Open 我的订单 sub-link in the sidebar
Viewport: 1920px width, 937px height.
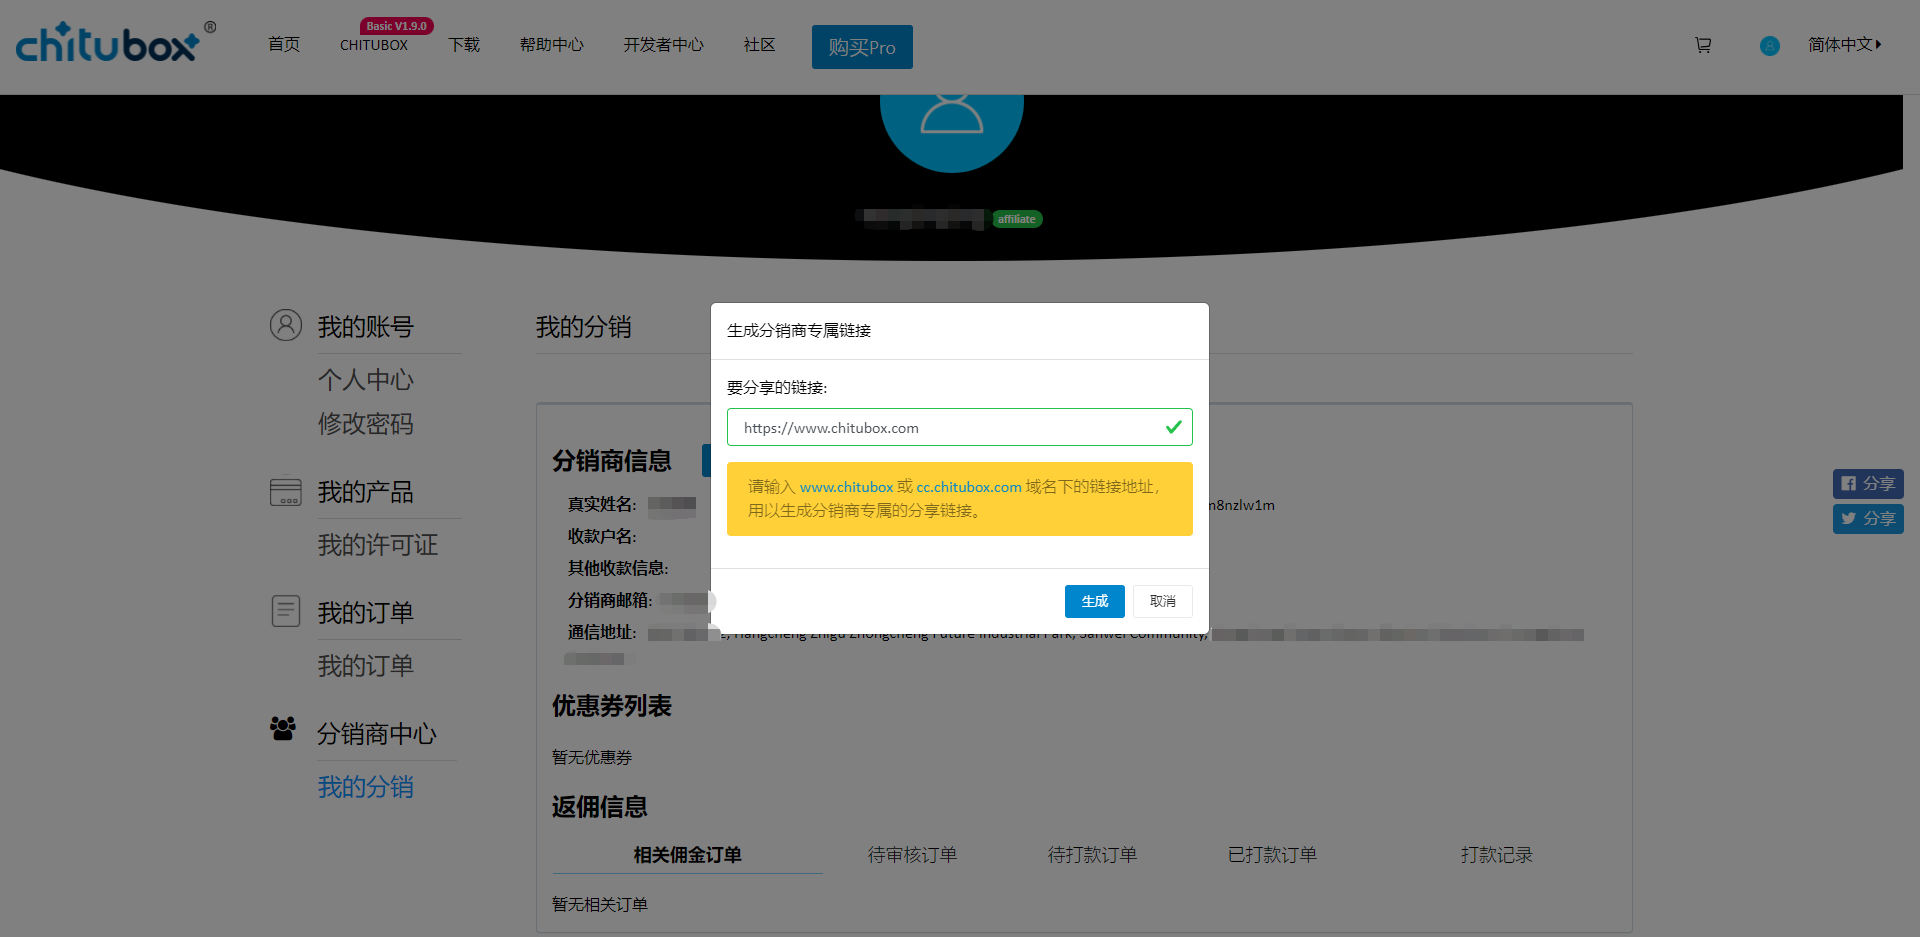(366, 666)
